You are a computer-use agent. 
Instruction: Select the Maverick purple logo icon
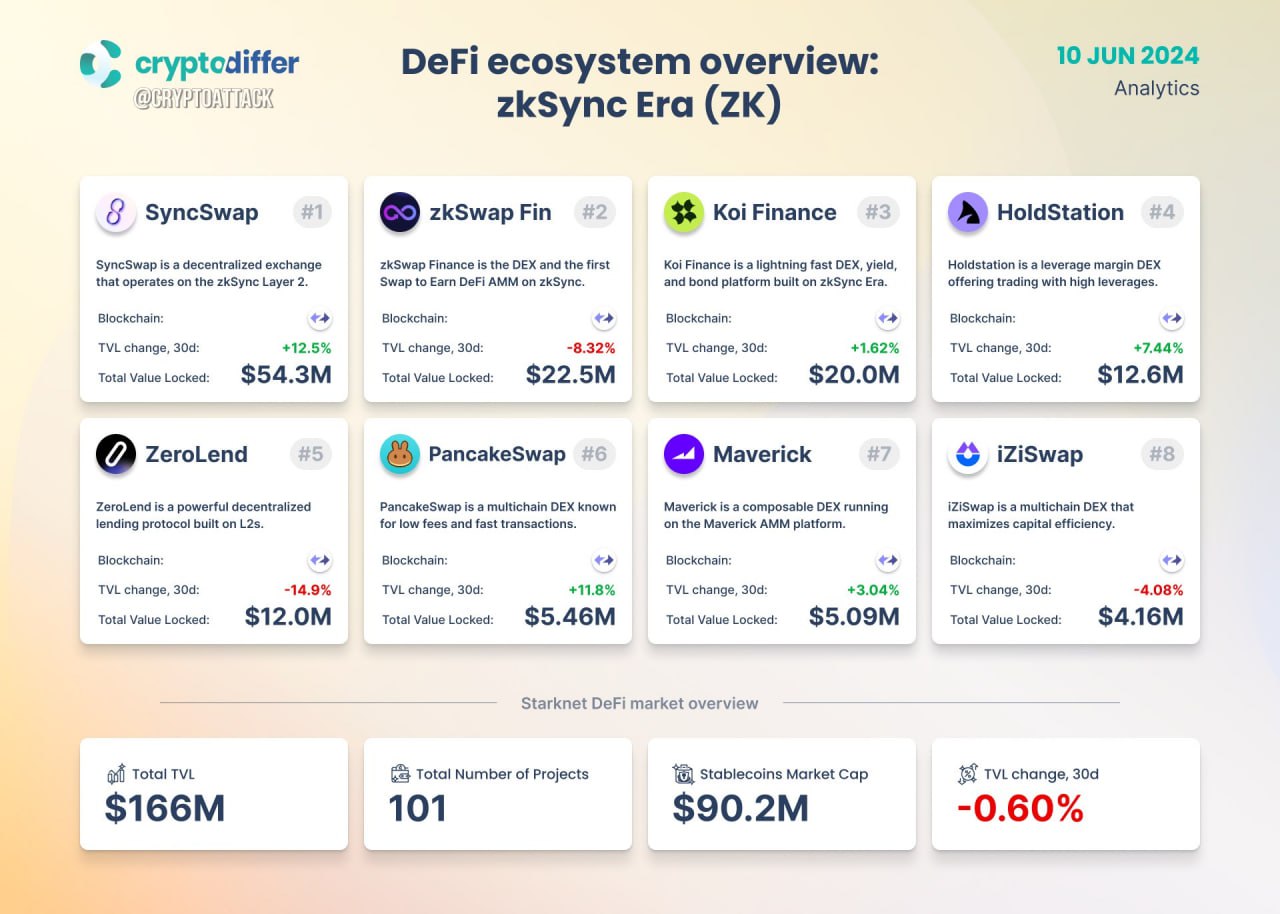[x=684, y=454]
